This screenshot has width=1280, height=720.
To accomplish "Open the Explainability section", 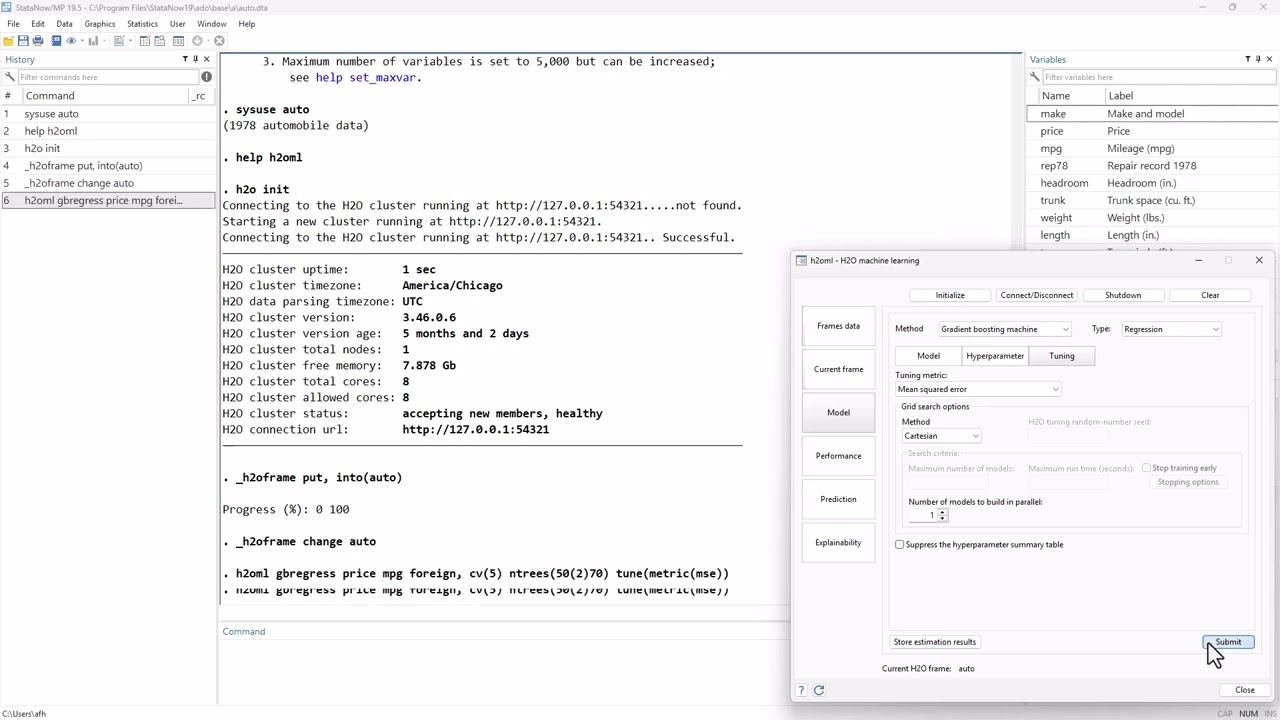I will pyautogui.click(x=838, y=542).
